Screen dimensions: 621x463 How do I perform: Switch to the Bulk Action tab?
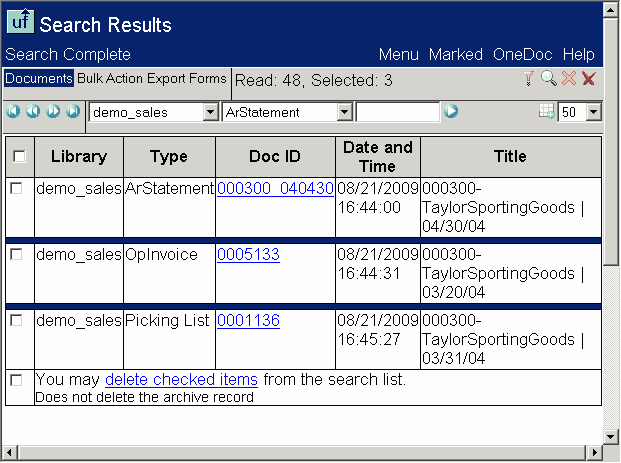111,79
